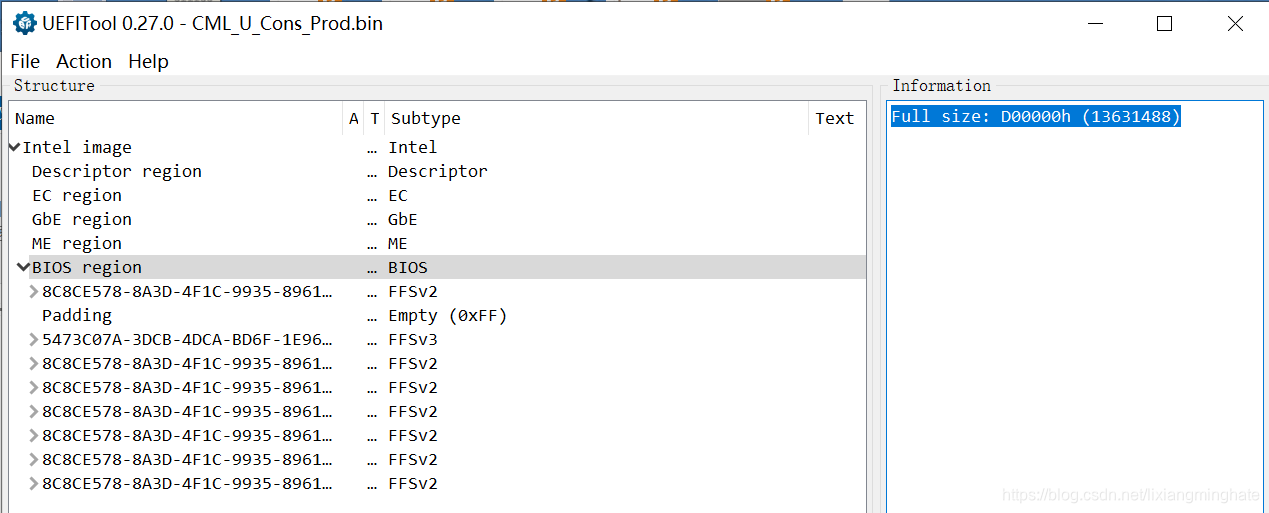Click the 'FFSv3' subtype cell

pyautogui.click(x=413, y=339)
